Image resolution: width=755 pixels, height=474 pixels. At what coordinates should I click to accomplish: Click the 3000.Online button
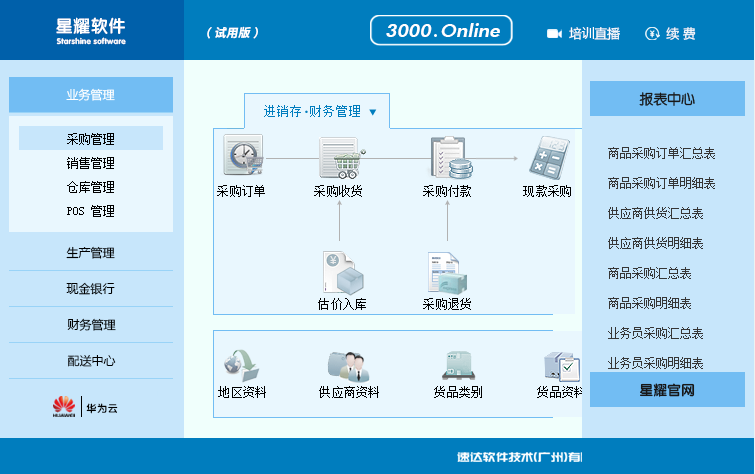tap(441, 30)
